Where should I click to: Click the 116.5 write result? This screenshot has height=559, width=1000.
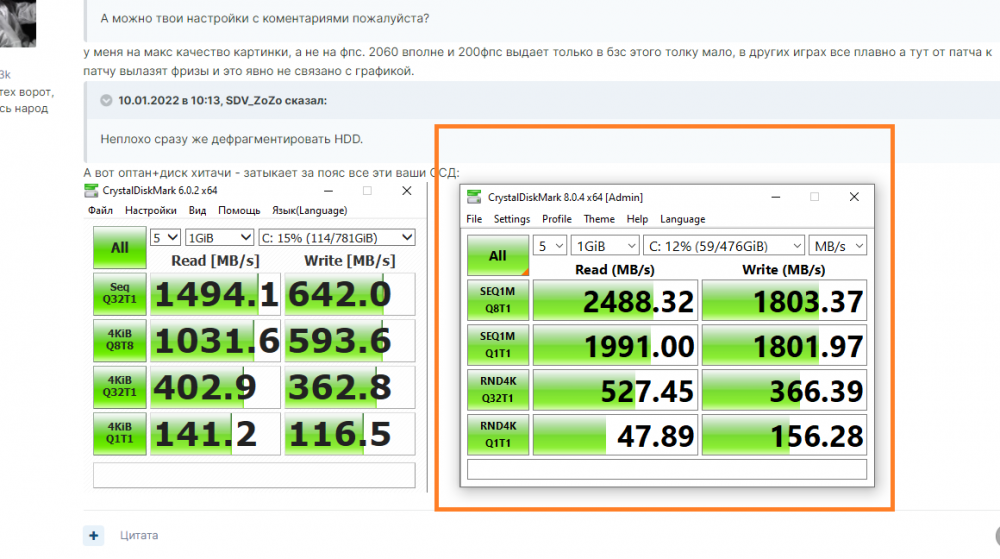pos(350,433)
